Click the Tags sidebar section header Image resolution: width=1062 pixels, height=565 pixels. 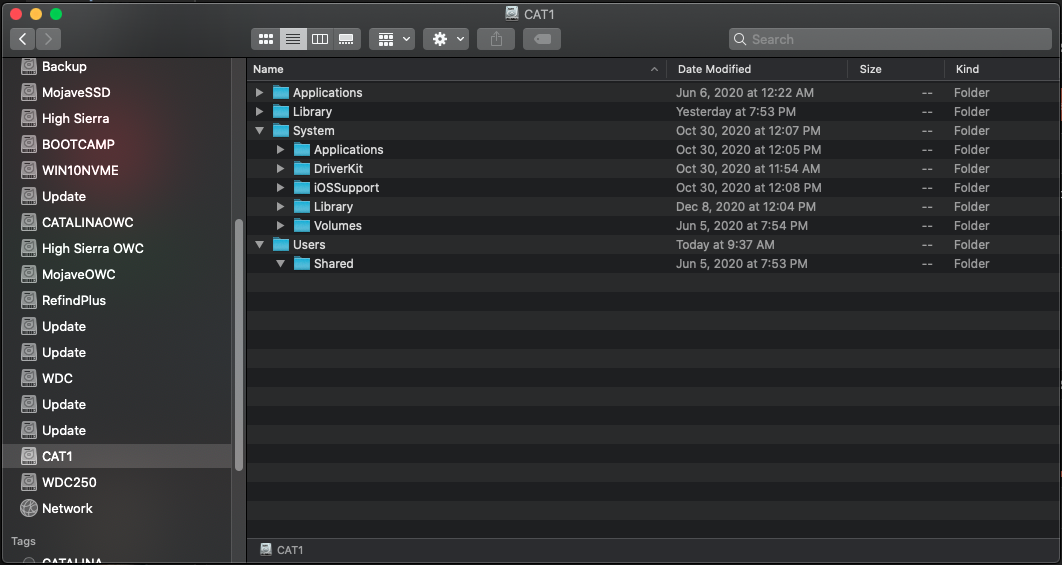(x=23, y=541)
